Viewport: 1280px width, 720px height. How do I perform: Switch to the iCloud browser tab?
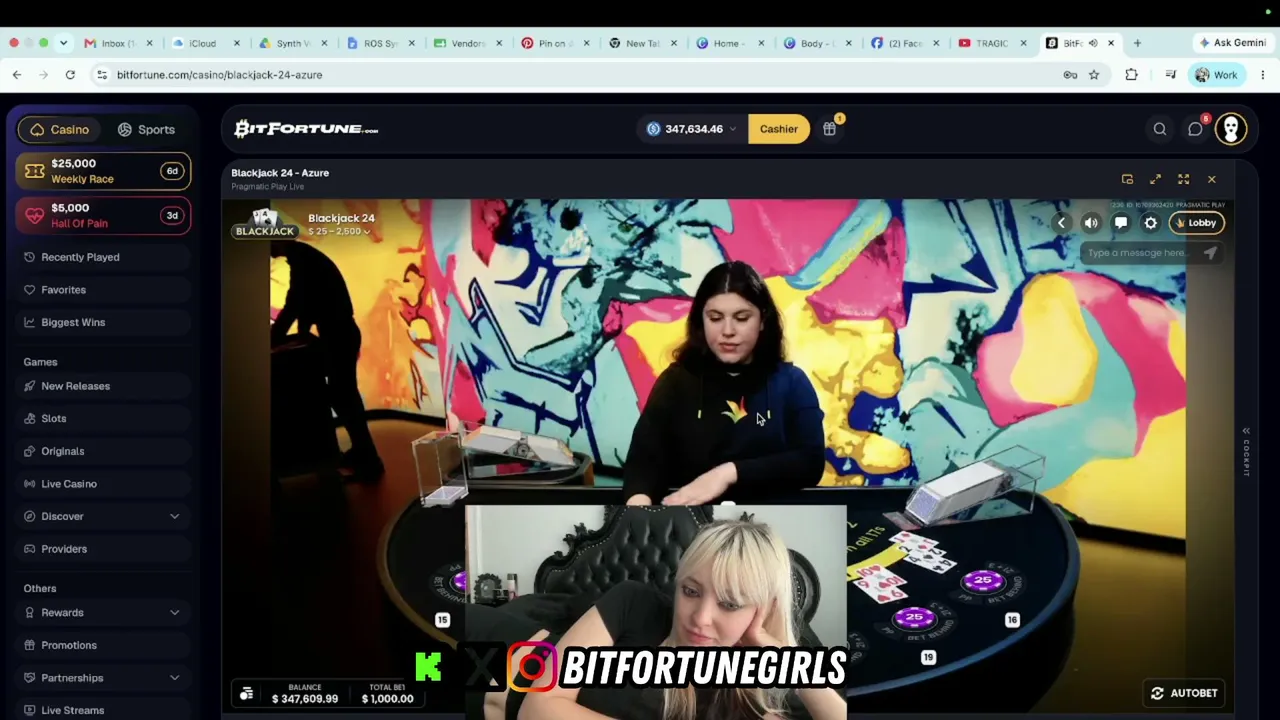coord(203,43)
